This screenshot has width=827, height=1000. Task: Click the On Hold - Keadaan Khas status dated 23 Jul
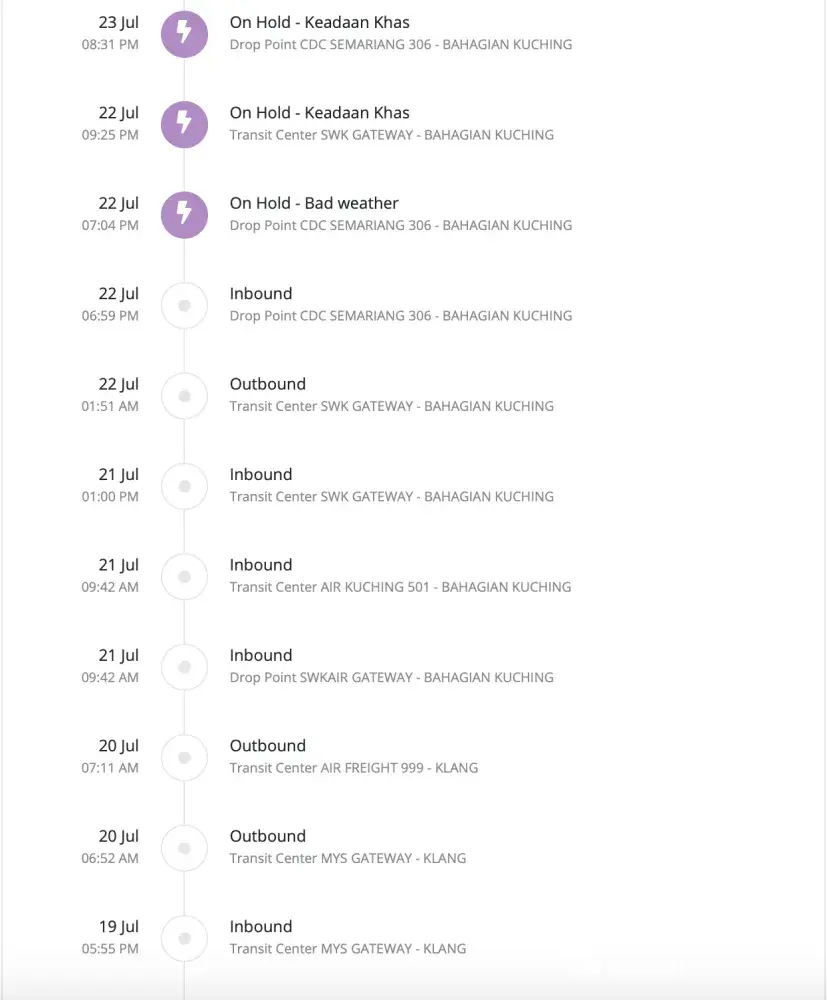[319, 22]
